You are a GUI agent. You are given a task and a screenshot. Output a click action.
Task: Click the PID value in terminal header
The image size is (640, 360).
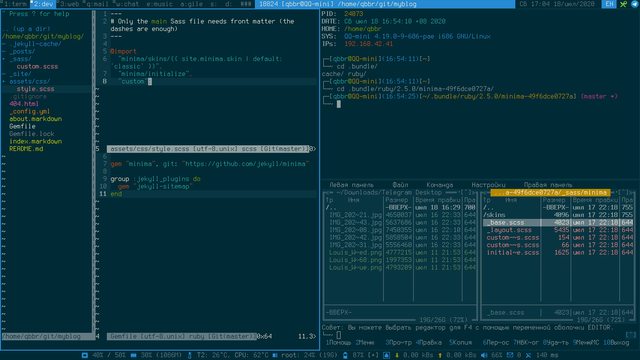pos(353,14)
